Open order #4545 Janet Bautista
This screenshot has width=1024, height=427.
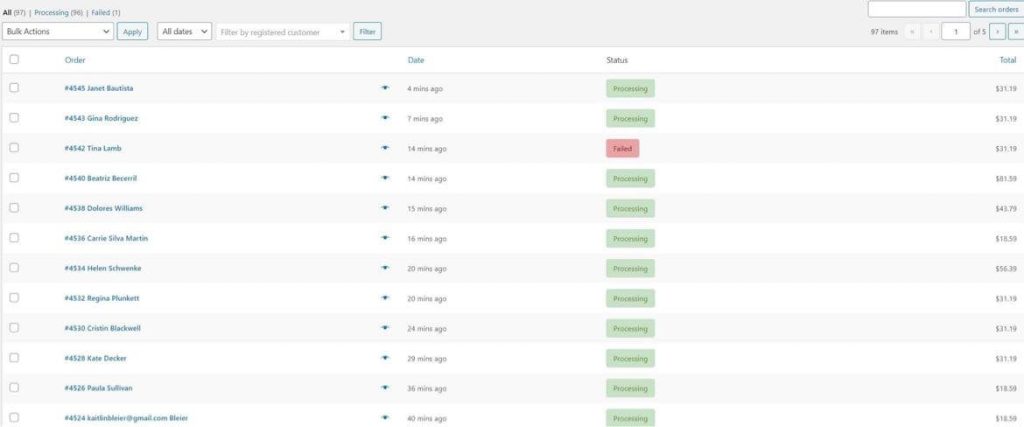(99, 88)
